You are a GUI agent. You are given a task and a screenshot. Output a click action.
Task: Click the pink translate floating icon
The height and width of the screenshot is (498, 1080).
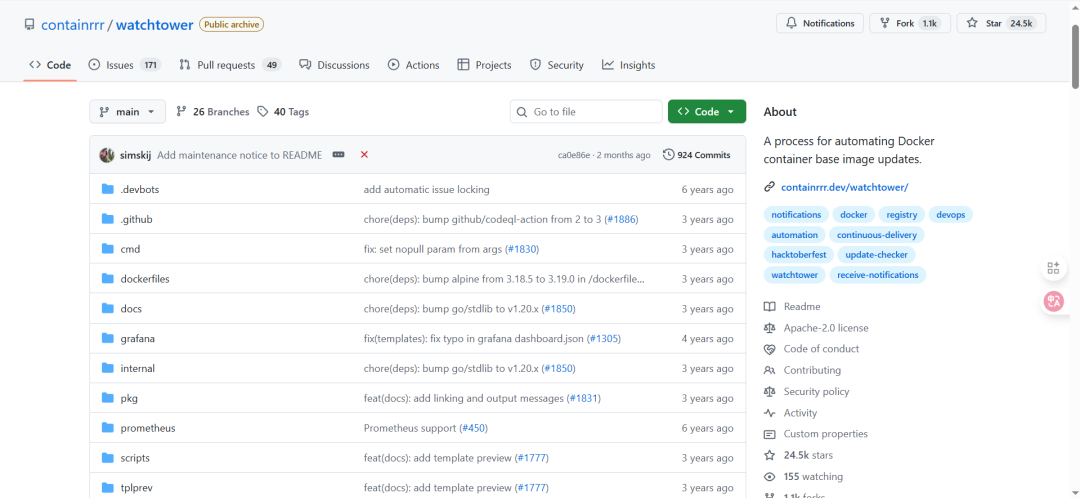[x=1054, y=301]
